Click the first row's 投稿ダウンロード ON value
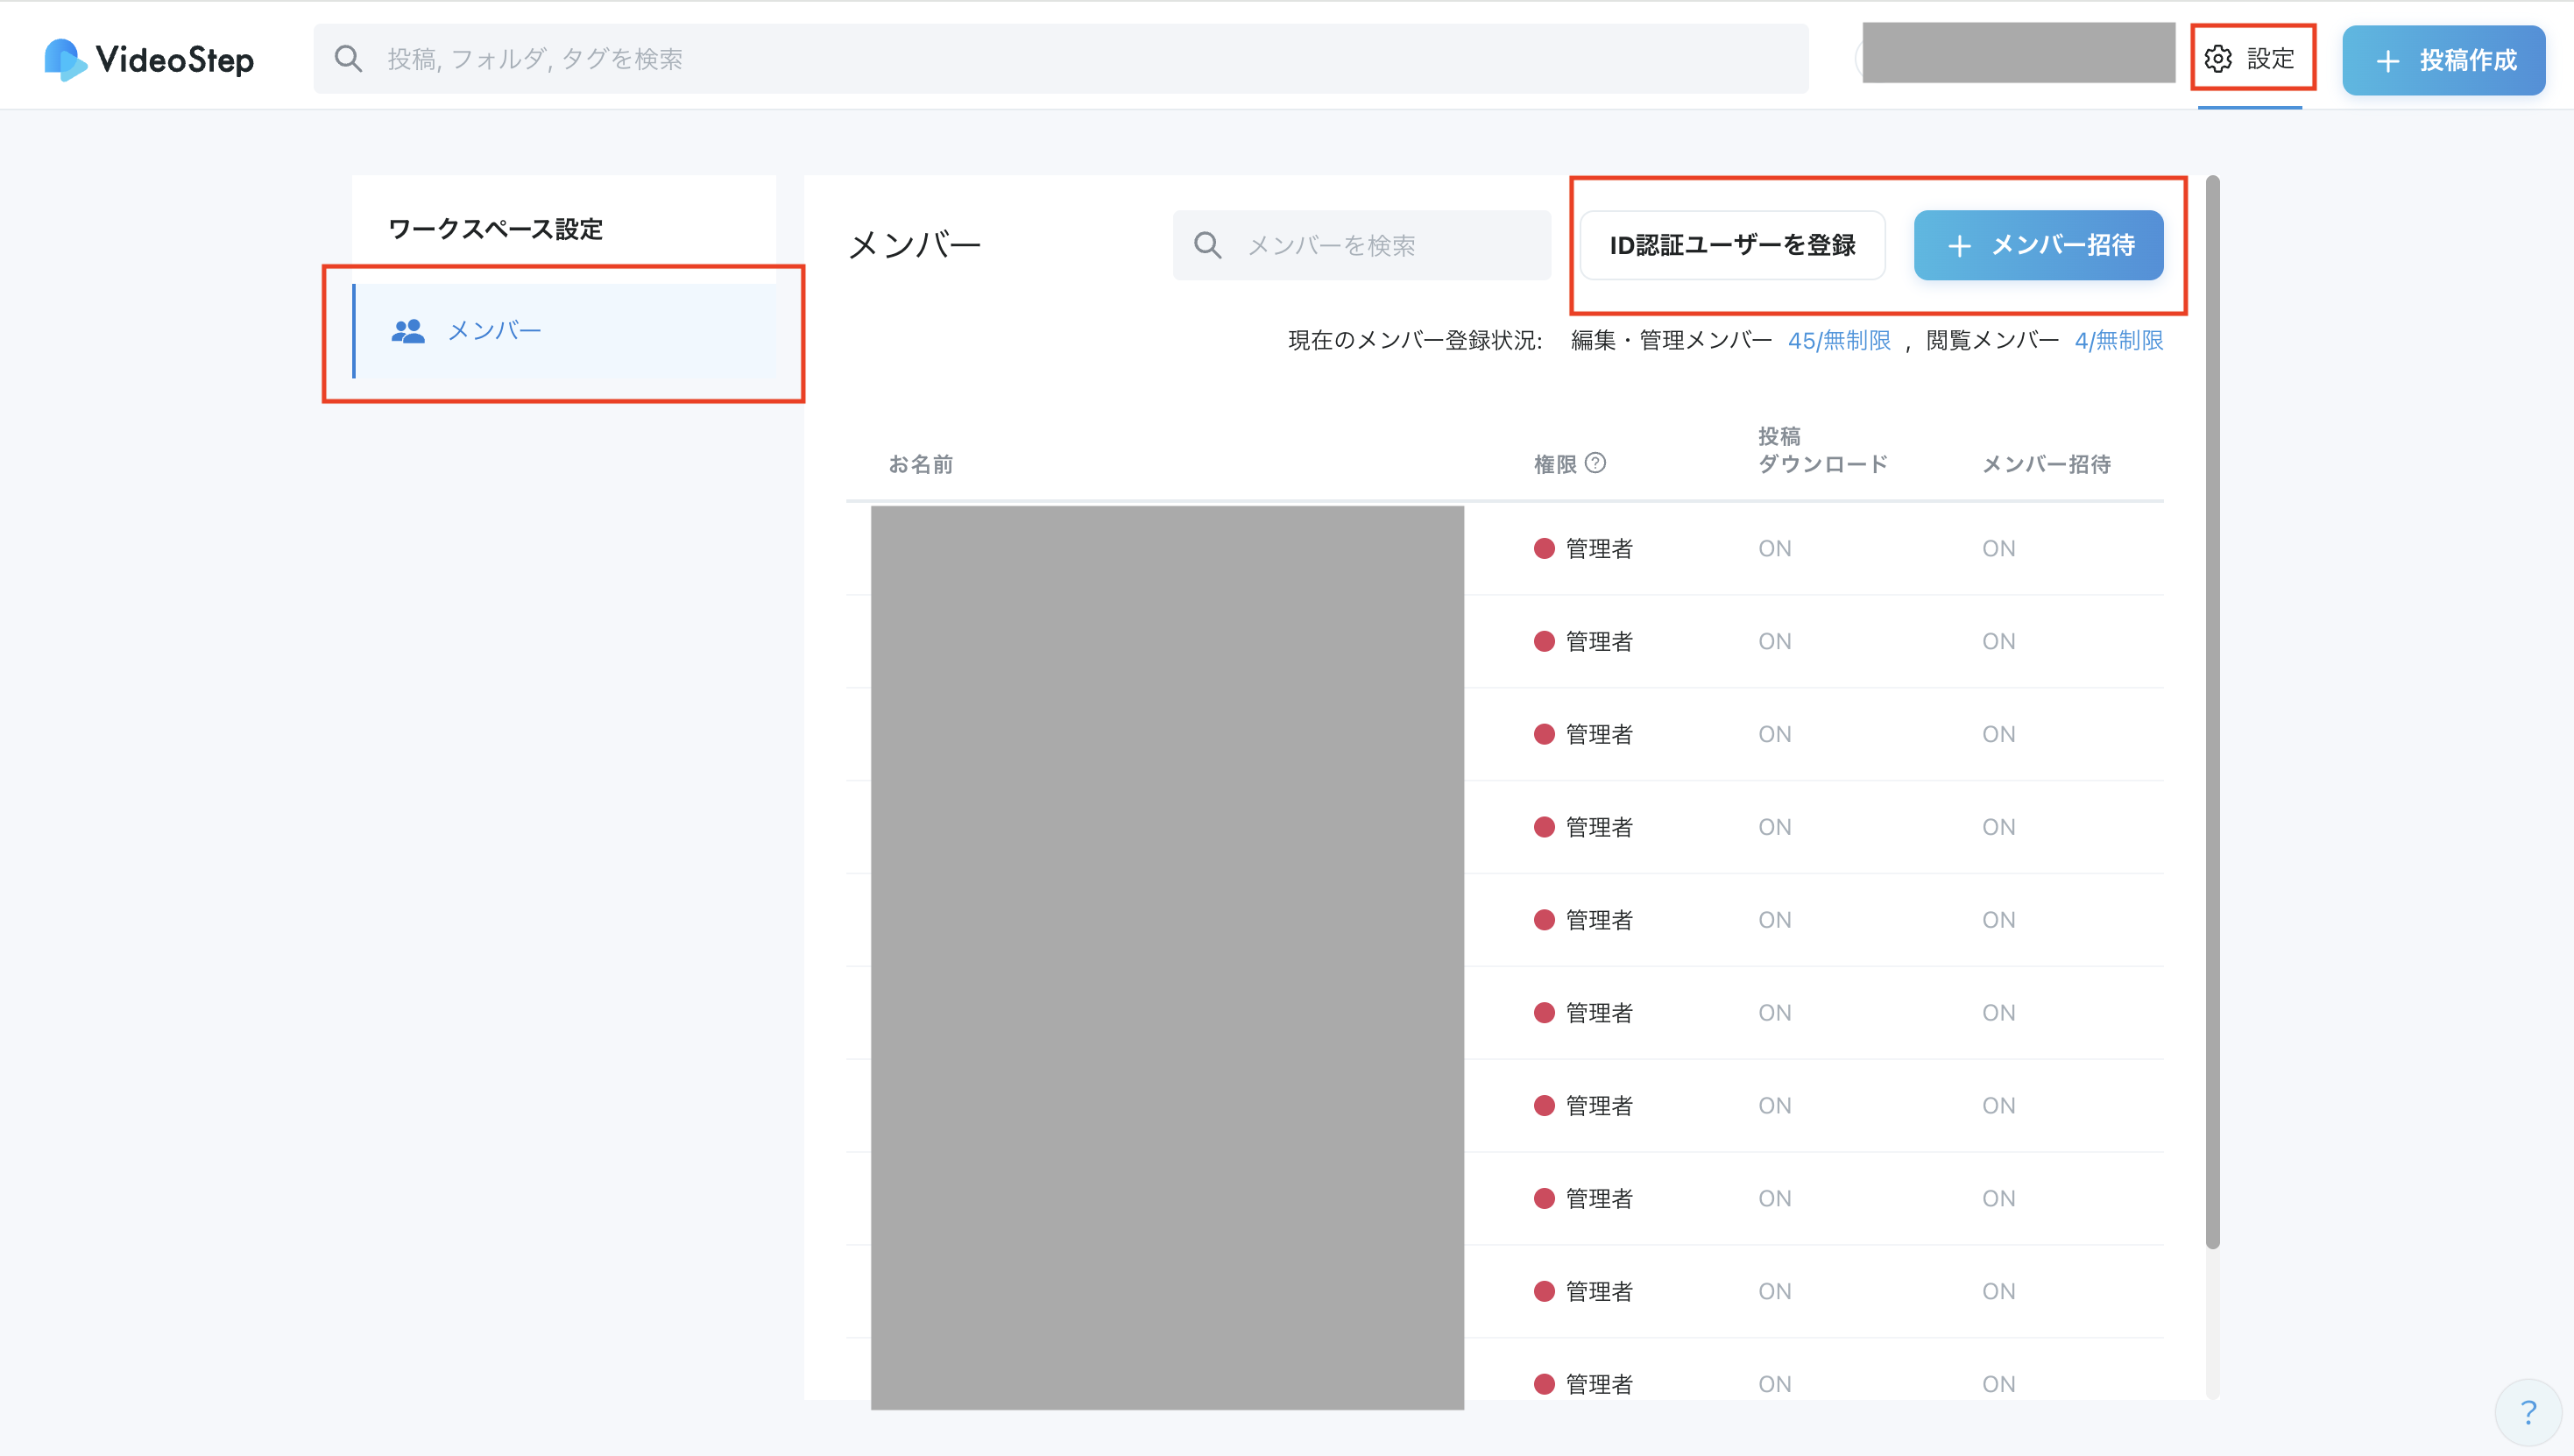This screenshot has height=1456, width=2574. [x=1774, y=548]
